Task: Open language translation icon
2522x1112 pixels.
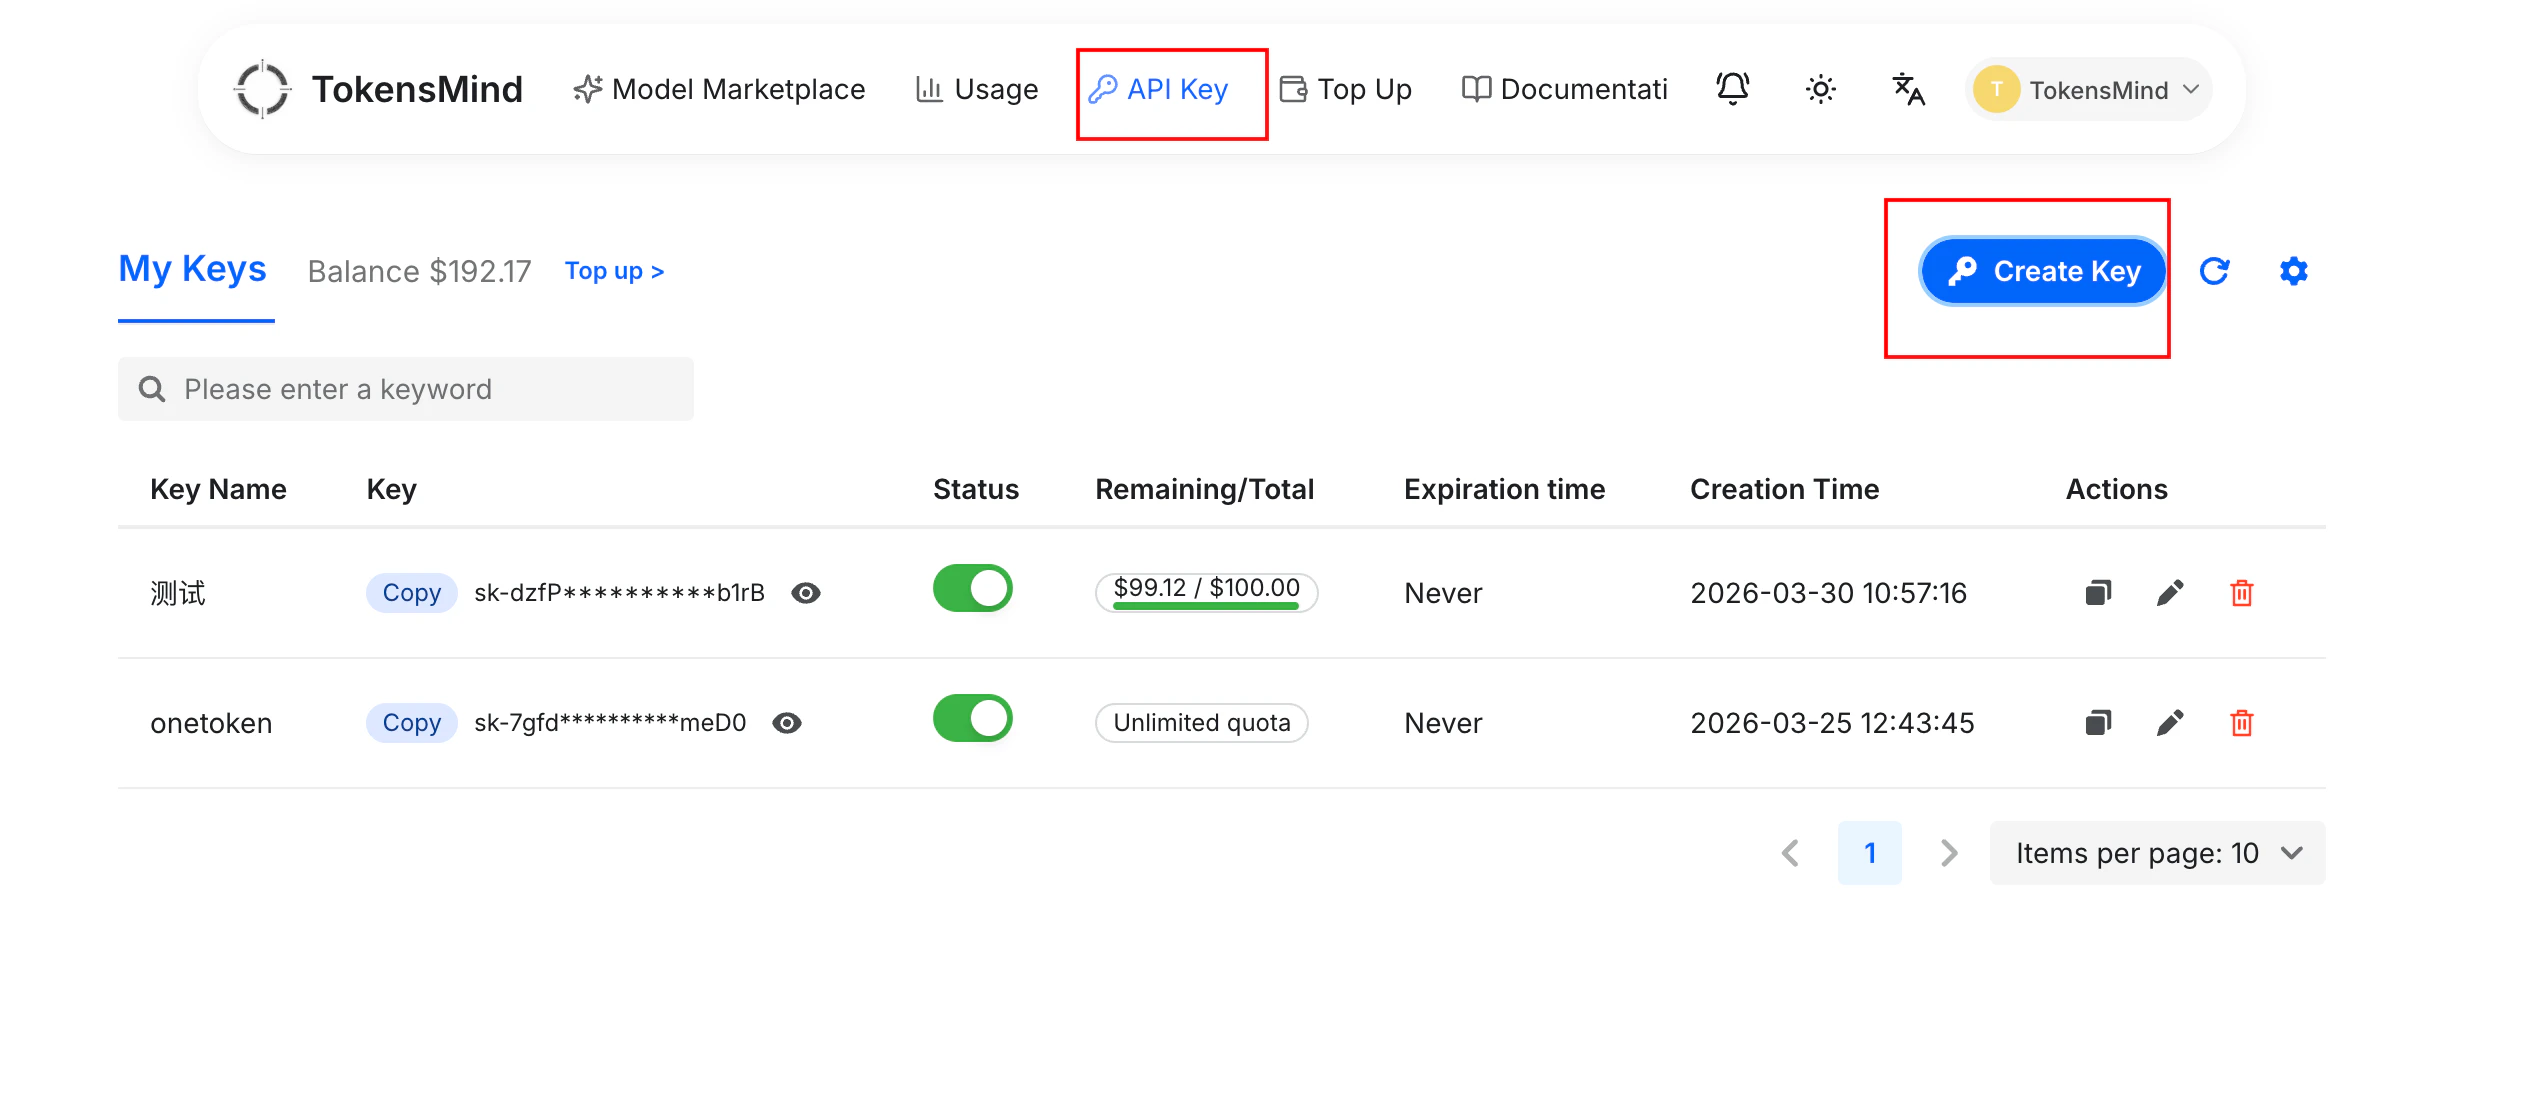Action: (1908, 89)
